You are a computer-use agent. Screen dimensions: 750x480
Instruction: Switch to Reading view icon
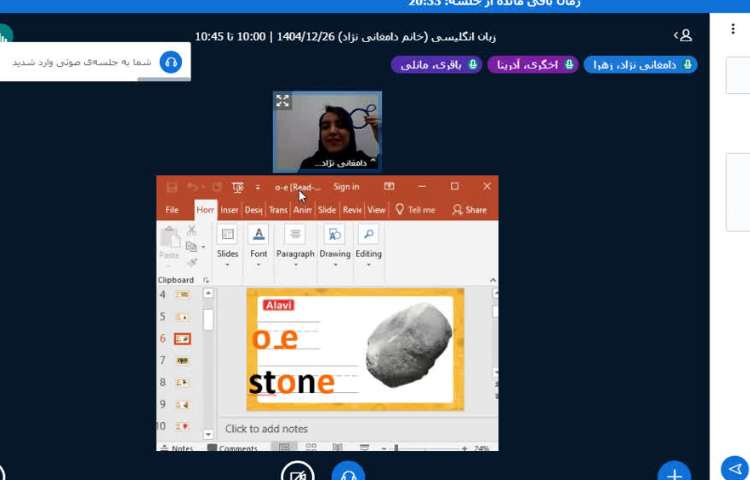[x=338, y=447]
